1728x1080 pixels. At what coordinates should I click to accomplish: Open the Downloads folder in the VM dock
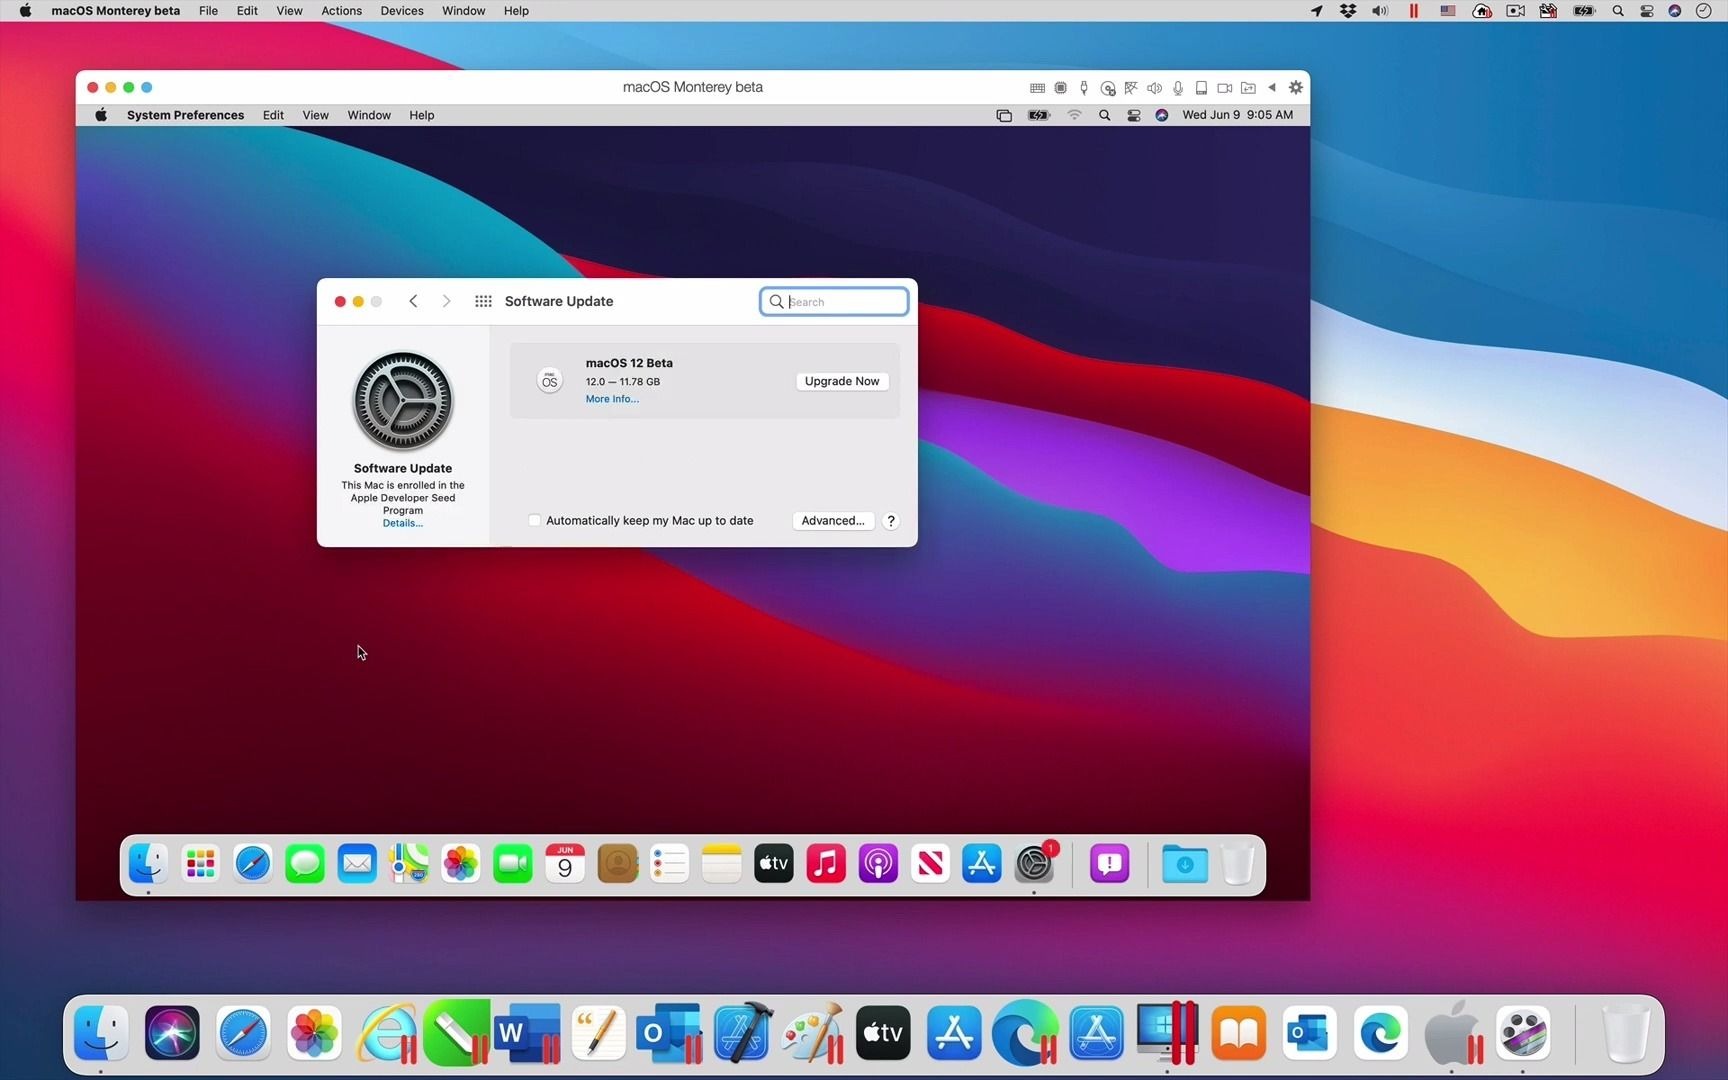click(x=1185, y=864)
